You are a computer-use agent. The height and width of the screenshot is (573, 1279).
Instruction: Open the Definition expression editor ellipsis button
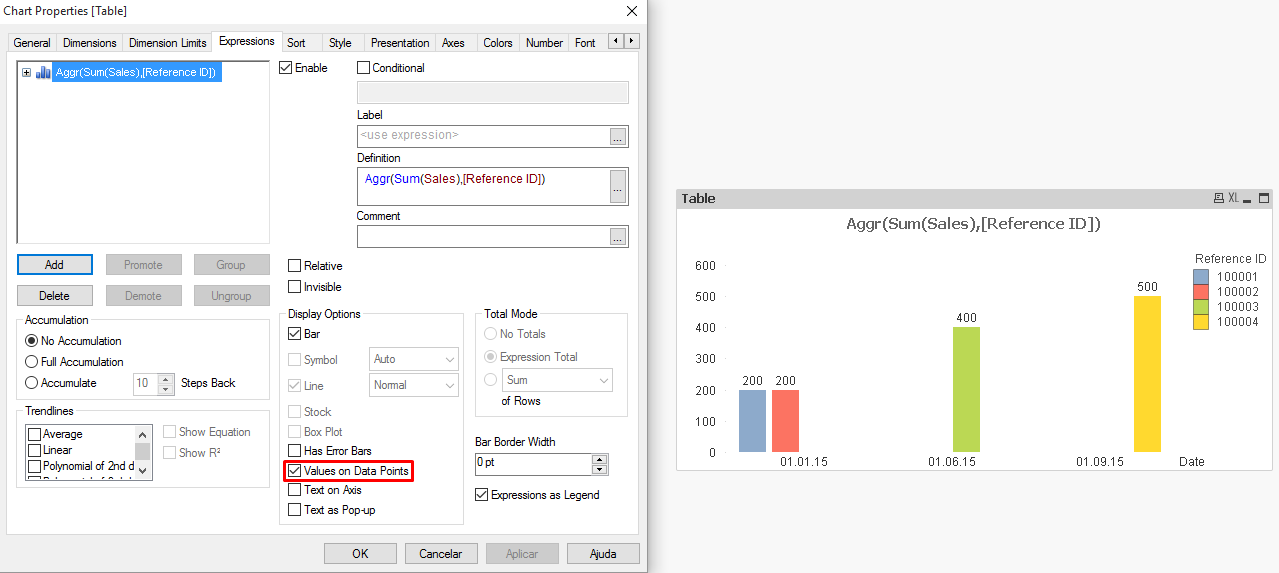618,186
